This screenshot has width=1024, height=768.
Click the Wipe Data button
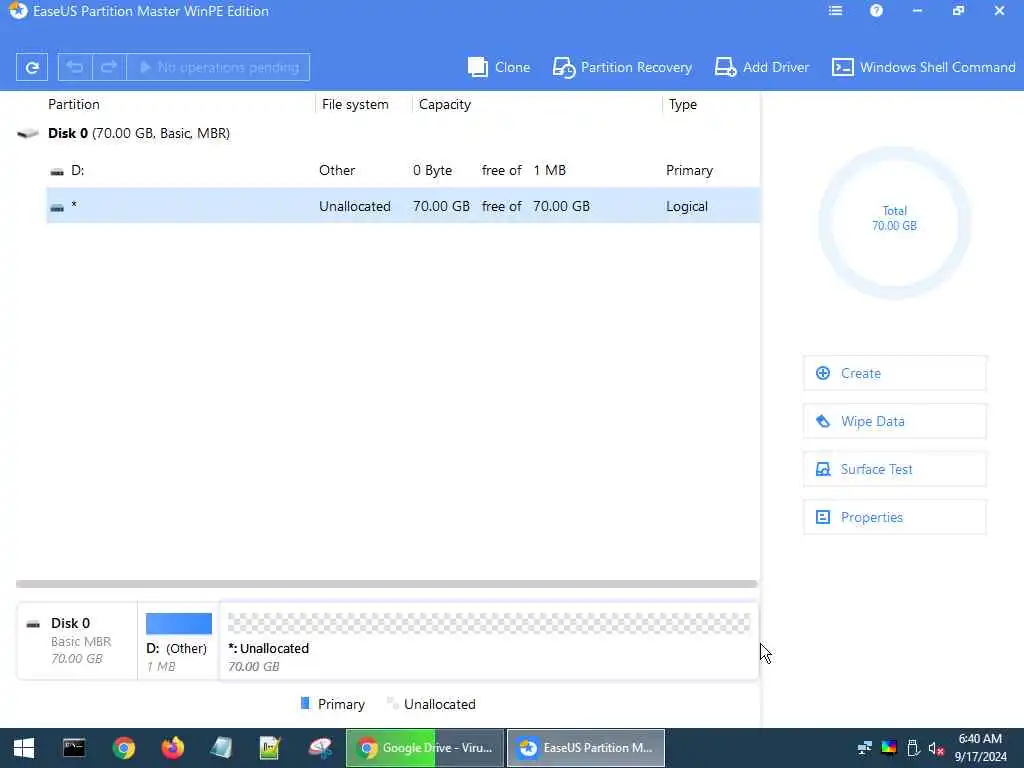click(894, 421)
